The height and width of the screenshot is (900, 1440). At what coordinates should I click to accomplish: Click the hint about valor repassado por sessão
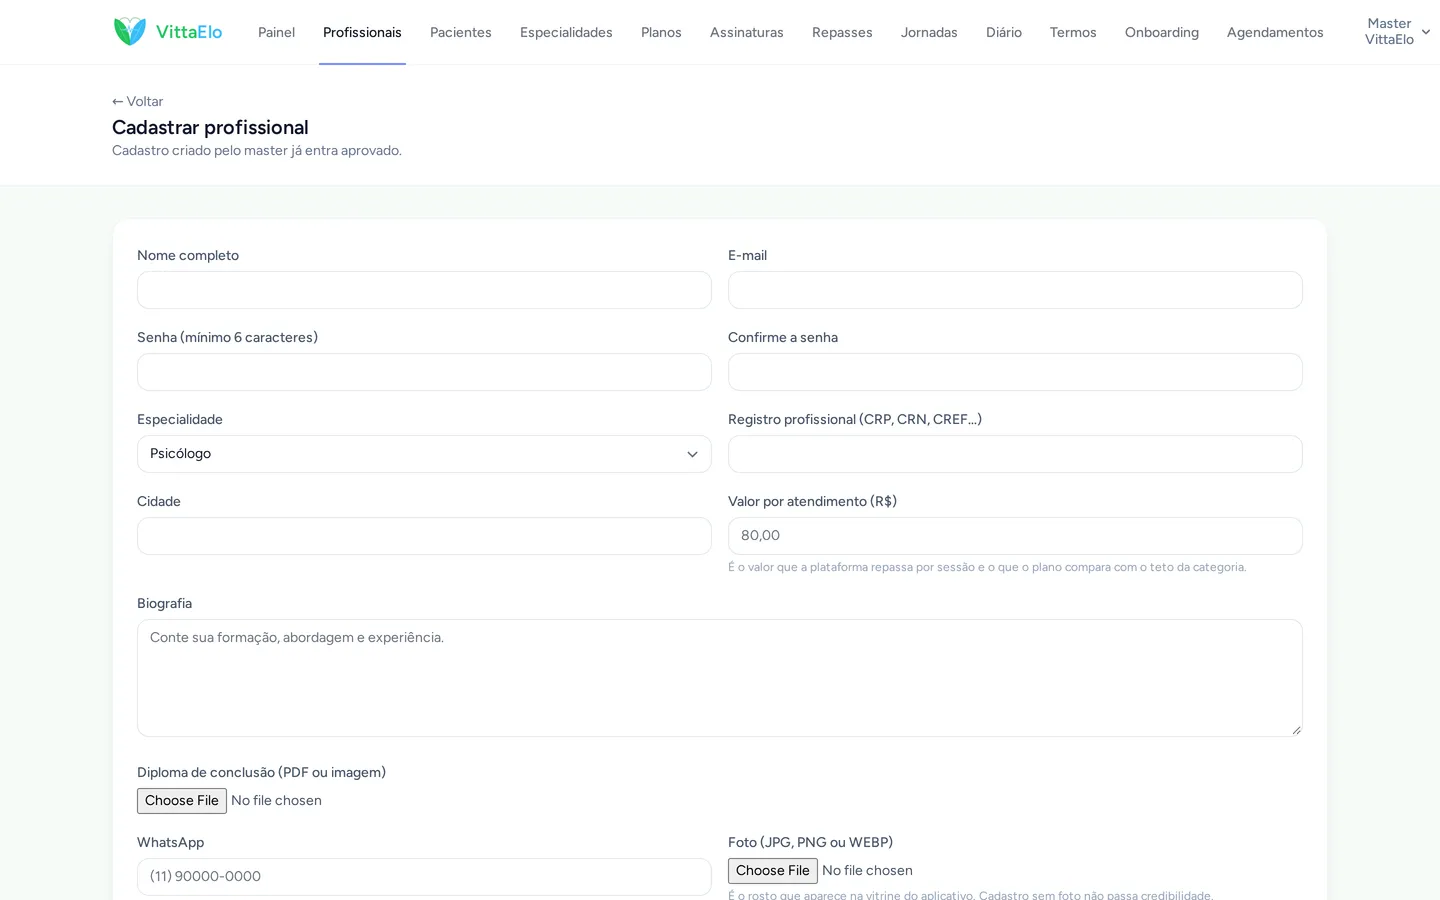pyautogui.click(x=987, y=567)
